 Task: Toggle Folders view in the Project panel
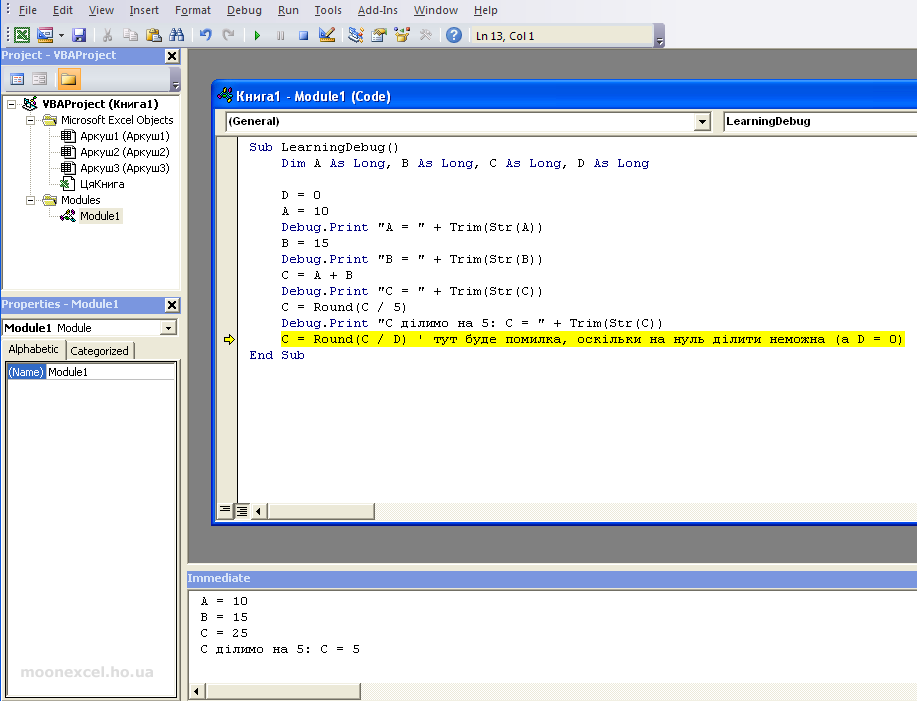(x=68, y=79)
